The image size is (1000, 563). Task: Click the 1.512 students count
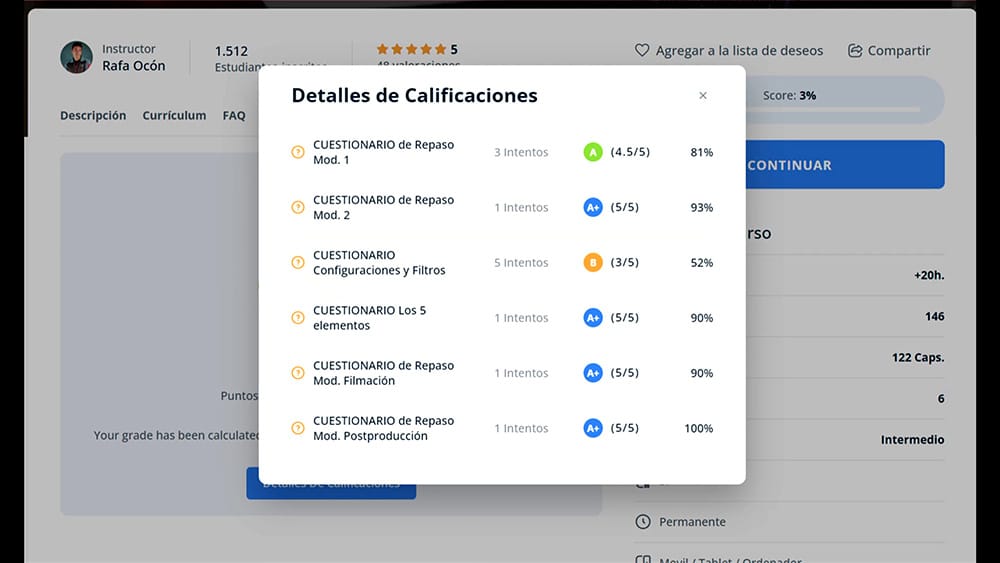(231, 51)
